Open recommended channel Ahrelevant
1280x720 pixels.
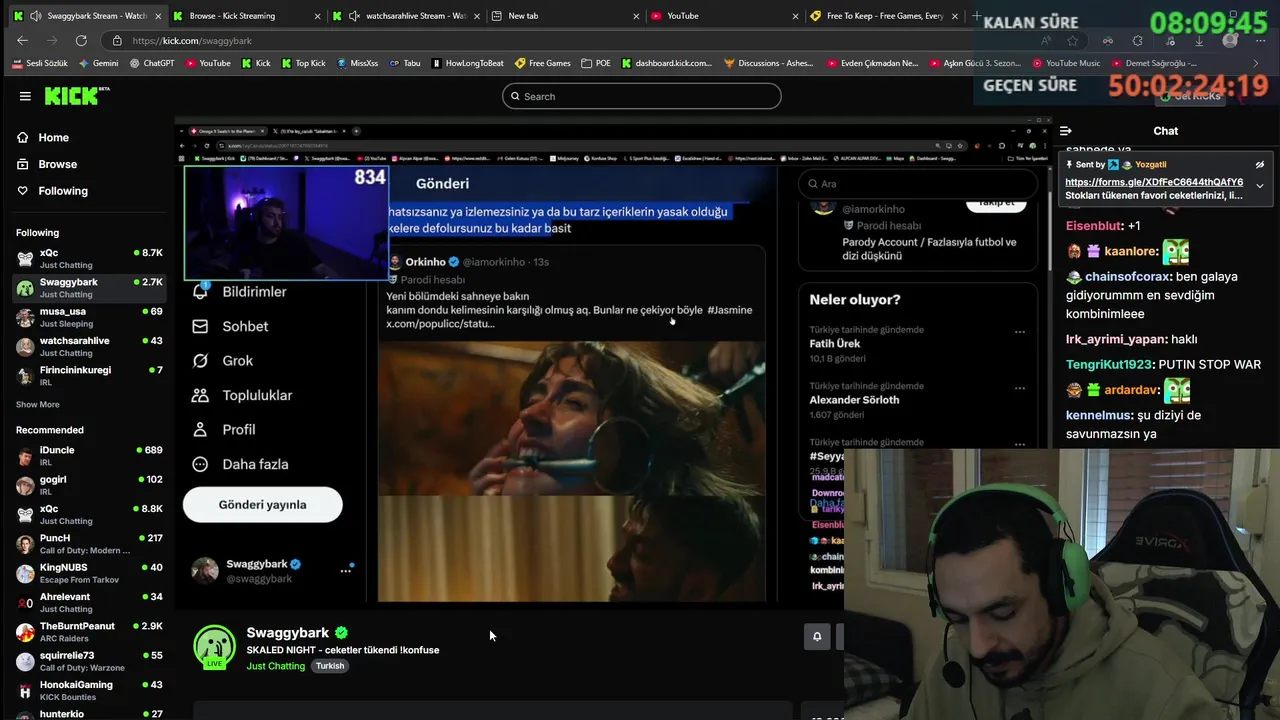click(89, 602)
